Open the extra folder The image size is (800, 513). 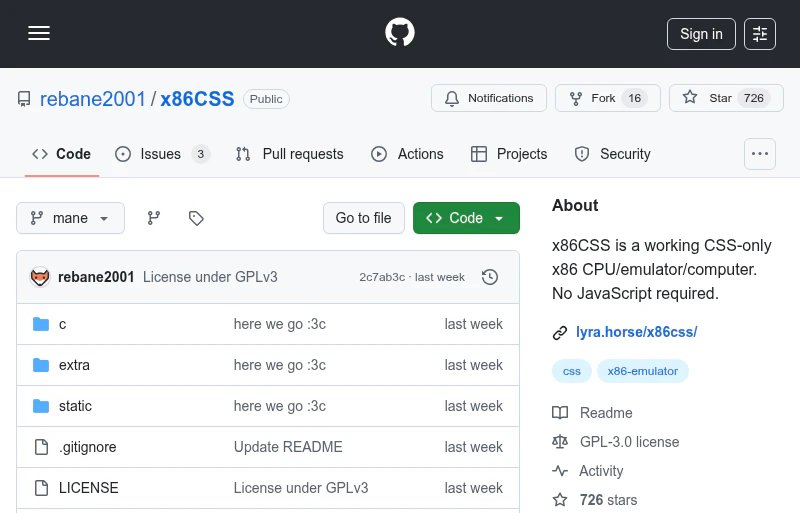click(74, 365)
